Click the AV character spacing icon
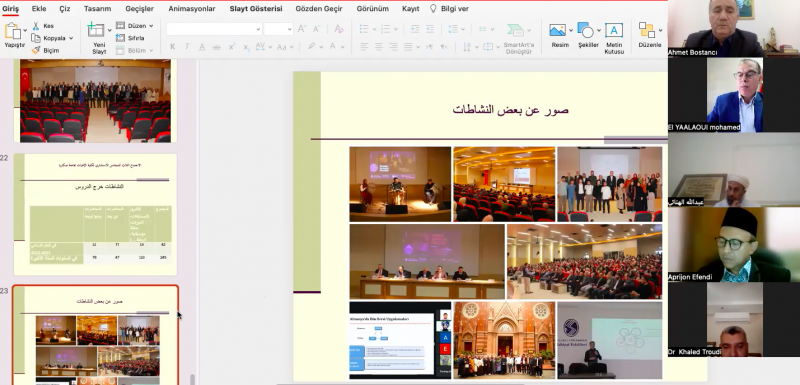The height and width of the screenshot is (385, 800). [x=260, y=46]
